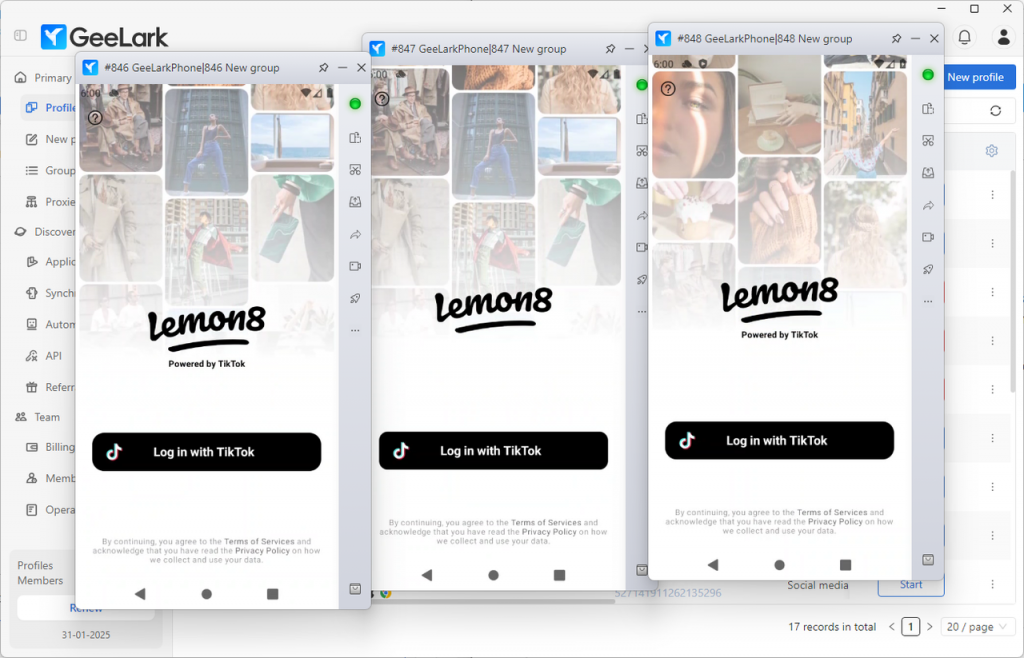Click the overlapping pages icon in #846 toolbar
The image size is (1024, 658).
click(355, 138)
